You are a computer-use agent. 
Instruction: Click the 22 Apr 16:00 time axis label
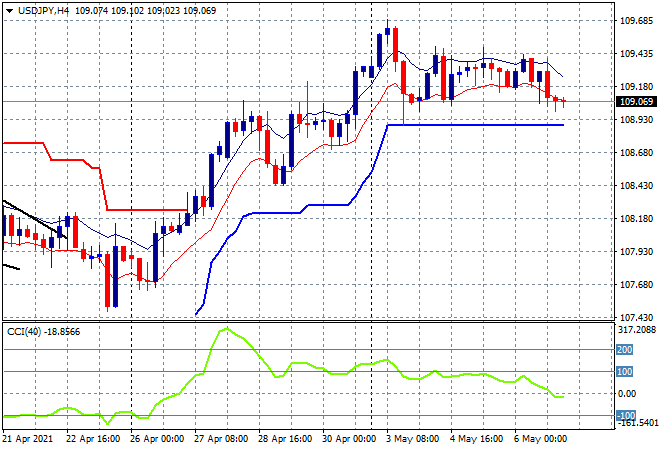93,439
